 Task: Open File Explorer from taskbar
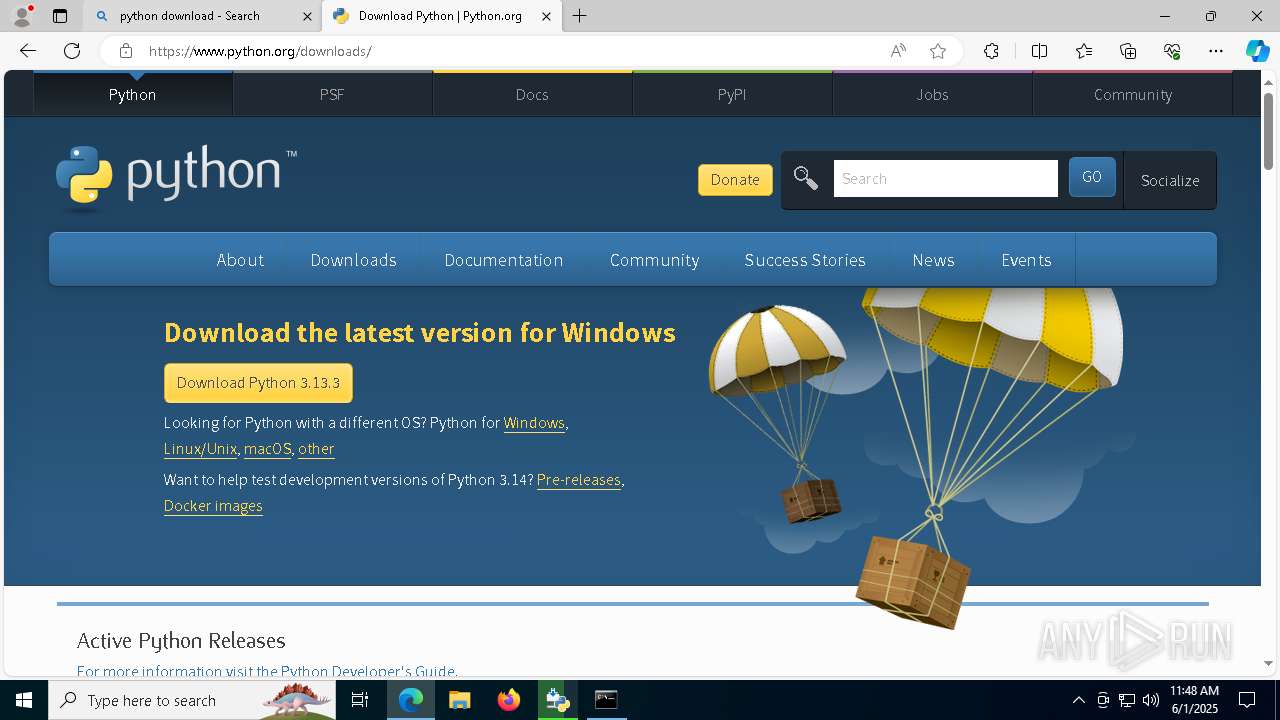(459, 700)
